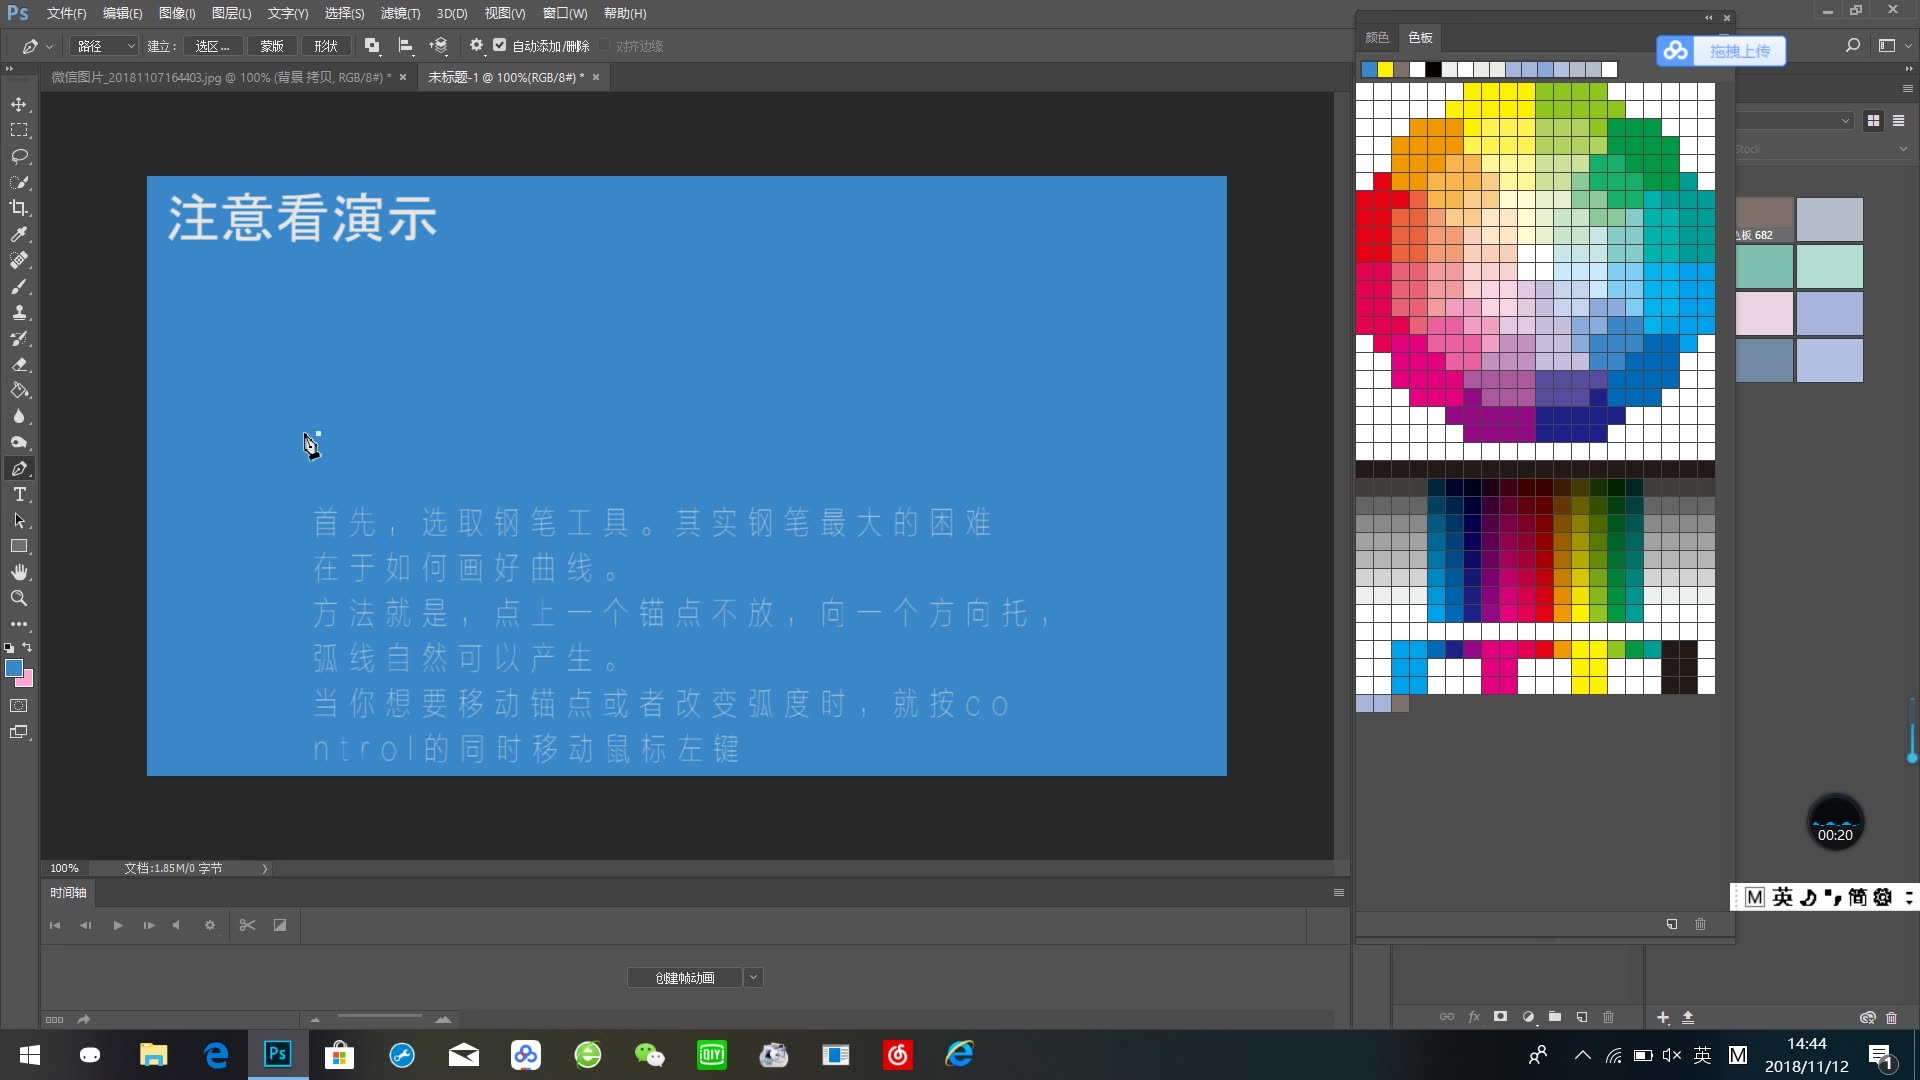The height and width of the screenshot is (1080, 1920).
Task: Select the Crop tool
Action: (x=19, y=208)
